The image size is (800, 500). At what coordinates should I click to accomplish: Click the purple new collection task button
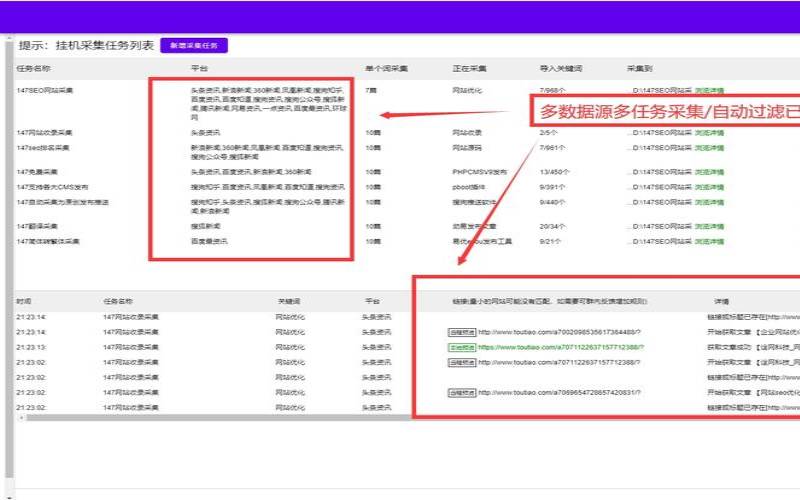tap(194, 45)
